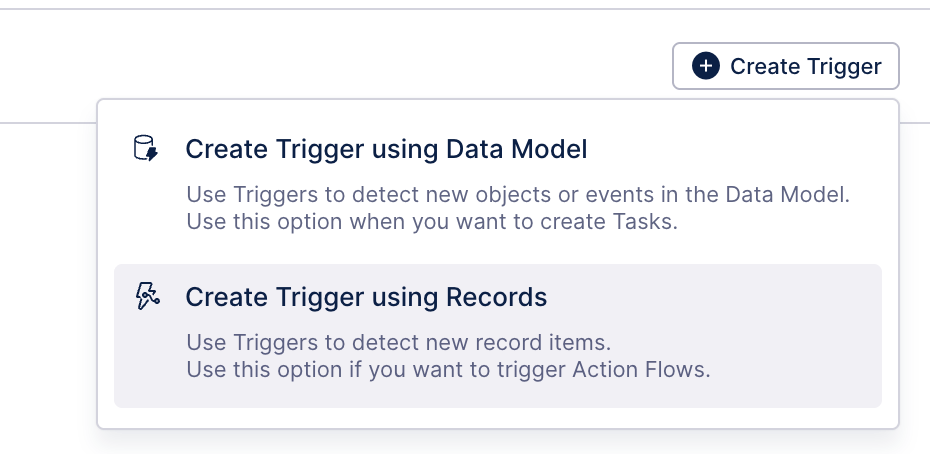The height and width of the screenshot is (454, 930).
Task: Click the "trigger Action Flows" description line
Action: point(447,369)
